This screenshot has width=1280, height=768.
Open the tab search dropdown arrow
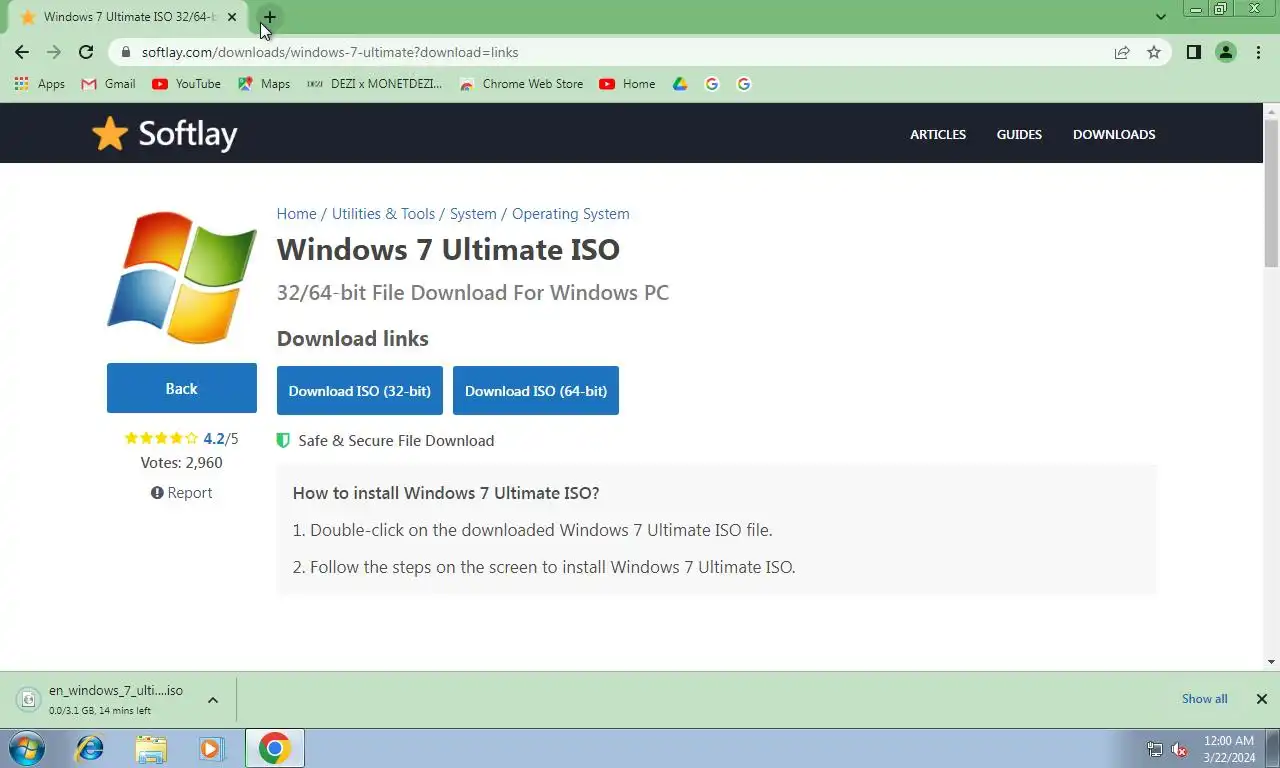pyautogui.click(x=1161, y=17)
